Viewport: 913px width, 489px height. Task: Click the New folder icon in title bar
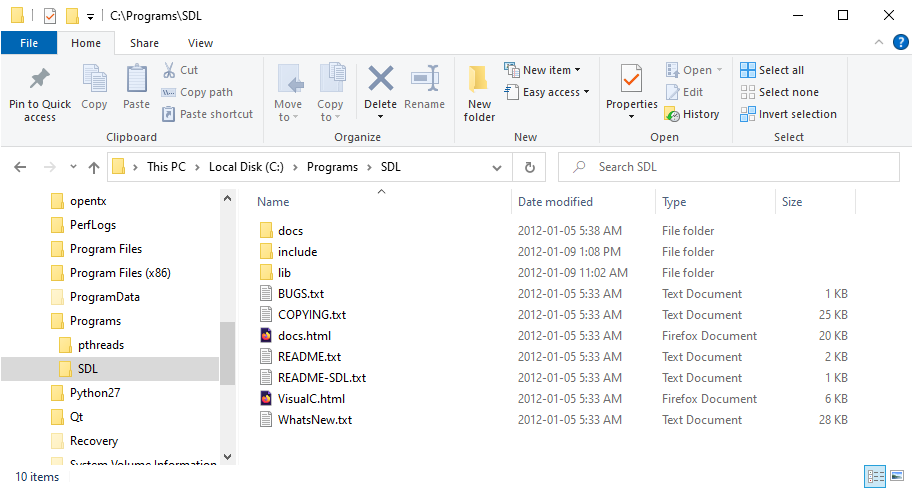point(72,16)
